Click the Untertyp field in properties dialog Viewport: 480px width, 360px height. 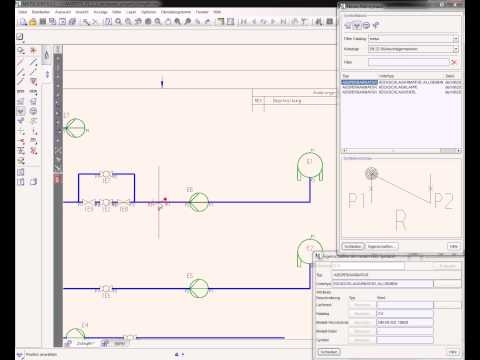tap(383, 284)
